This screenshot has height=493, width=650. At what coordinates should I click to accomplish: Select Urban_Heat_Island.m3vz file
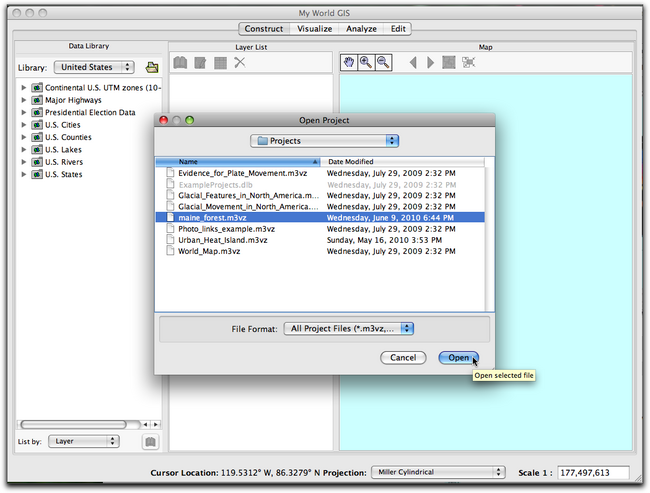click(223, 240)
